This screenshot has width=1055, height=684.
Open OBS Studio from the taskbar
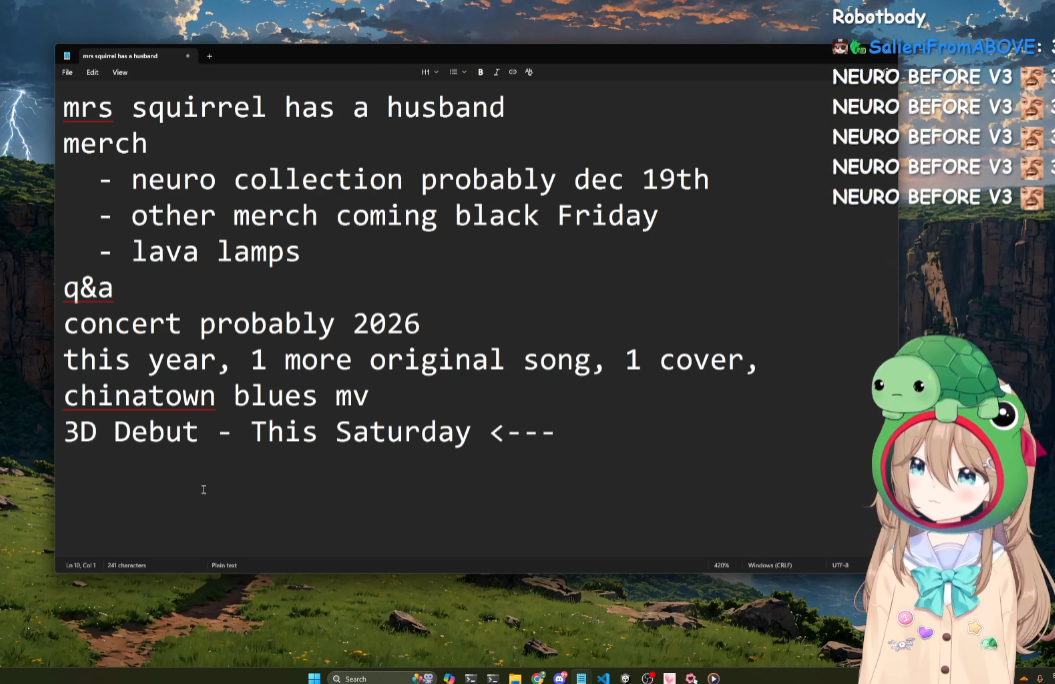tap(647, 679)
